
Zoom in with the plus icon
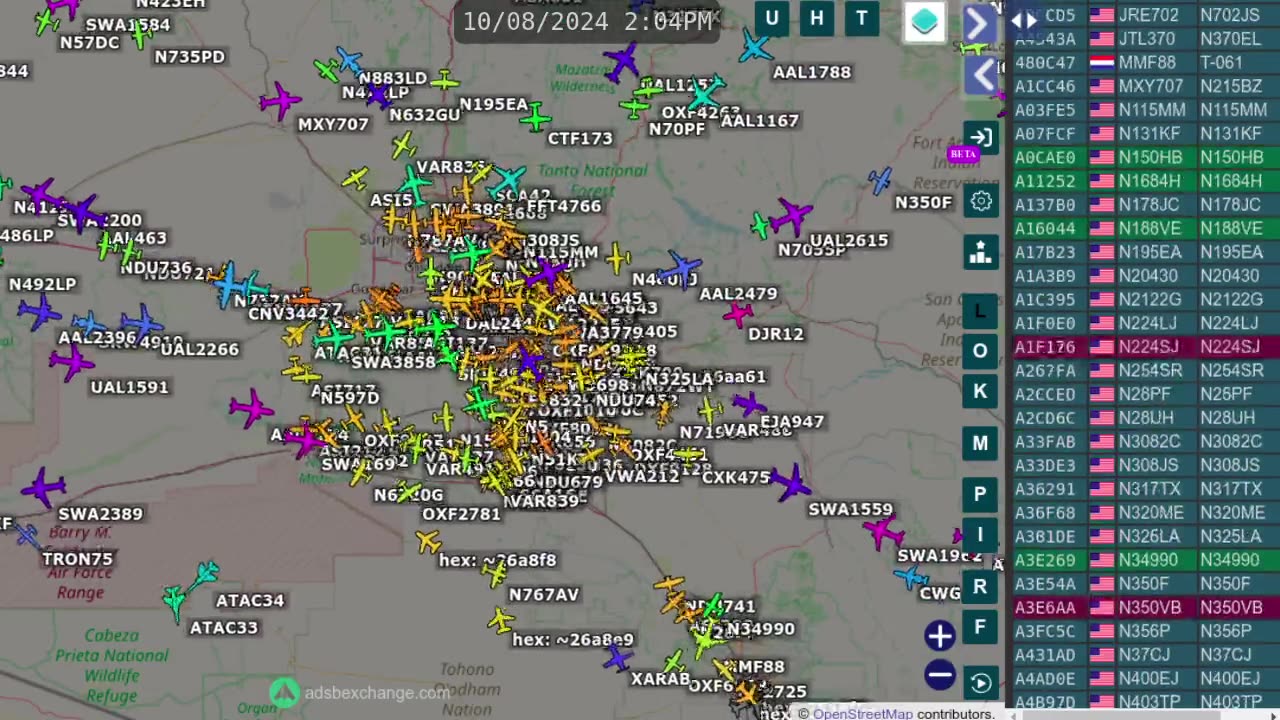click(939, 635)
